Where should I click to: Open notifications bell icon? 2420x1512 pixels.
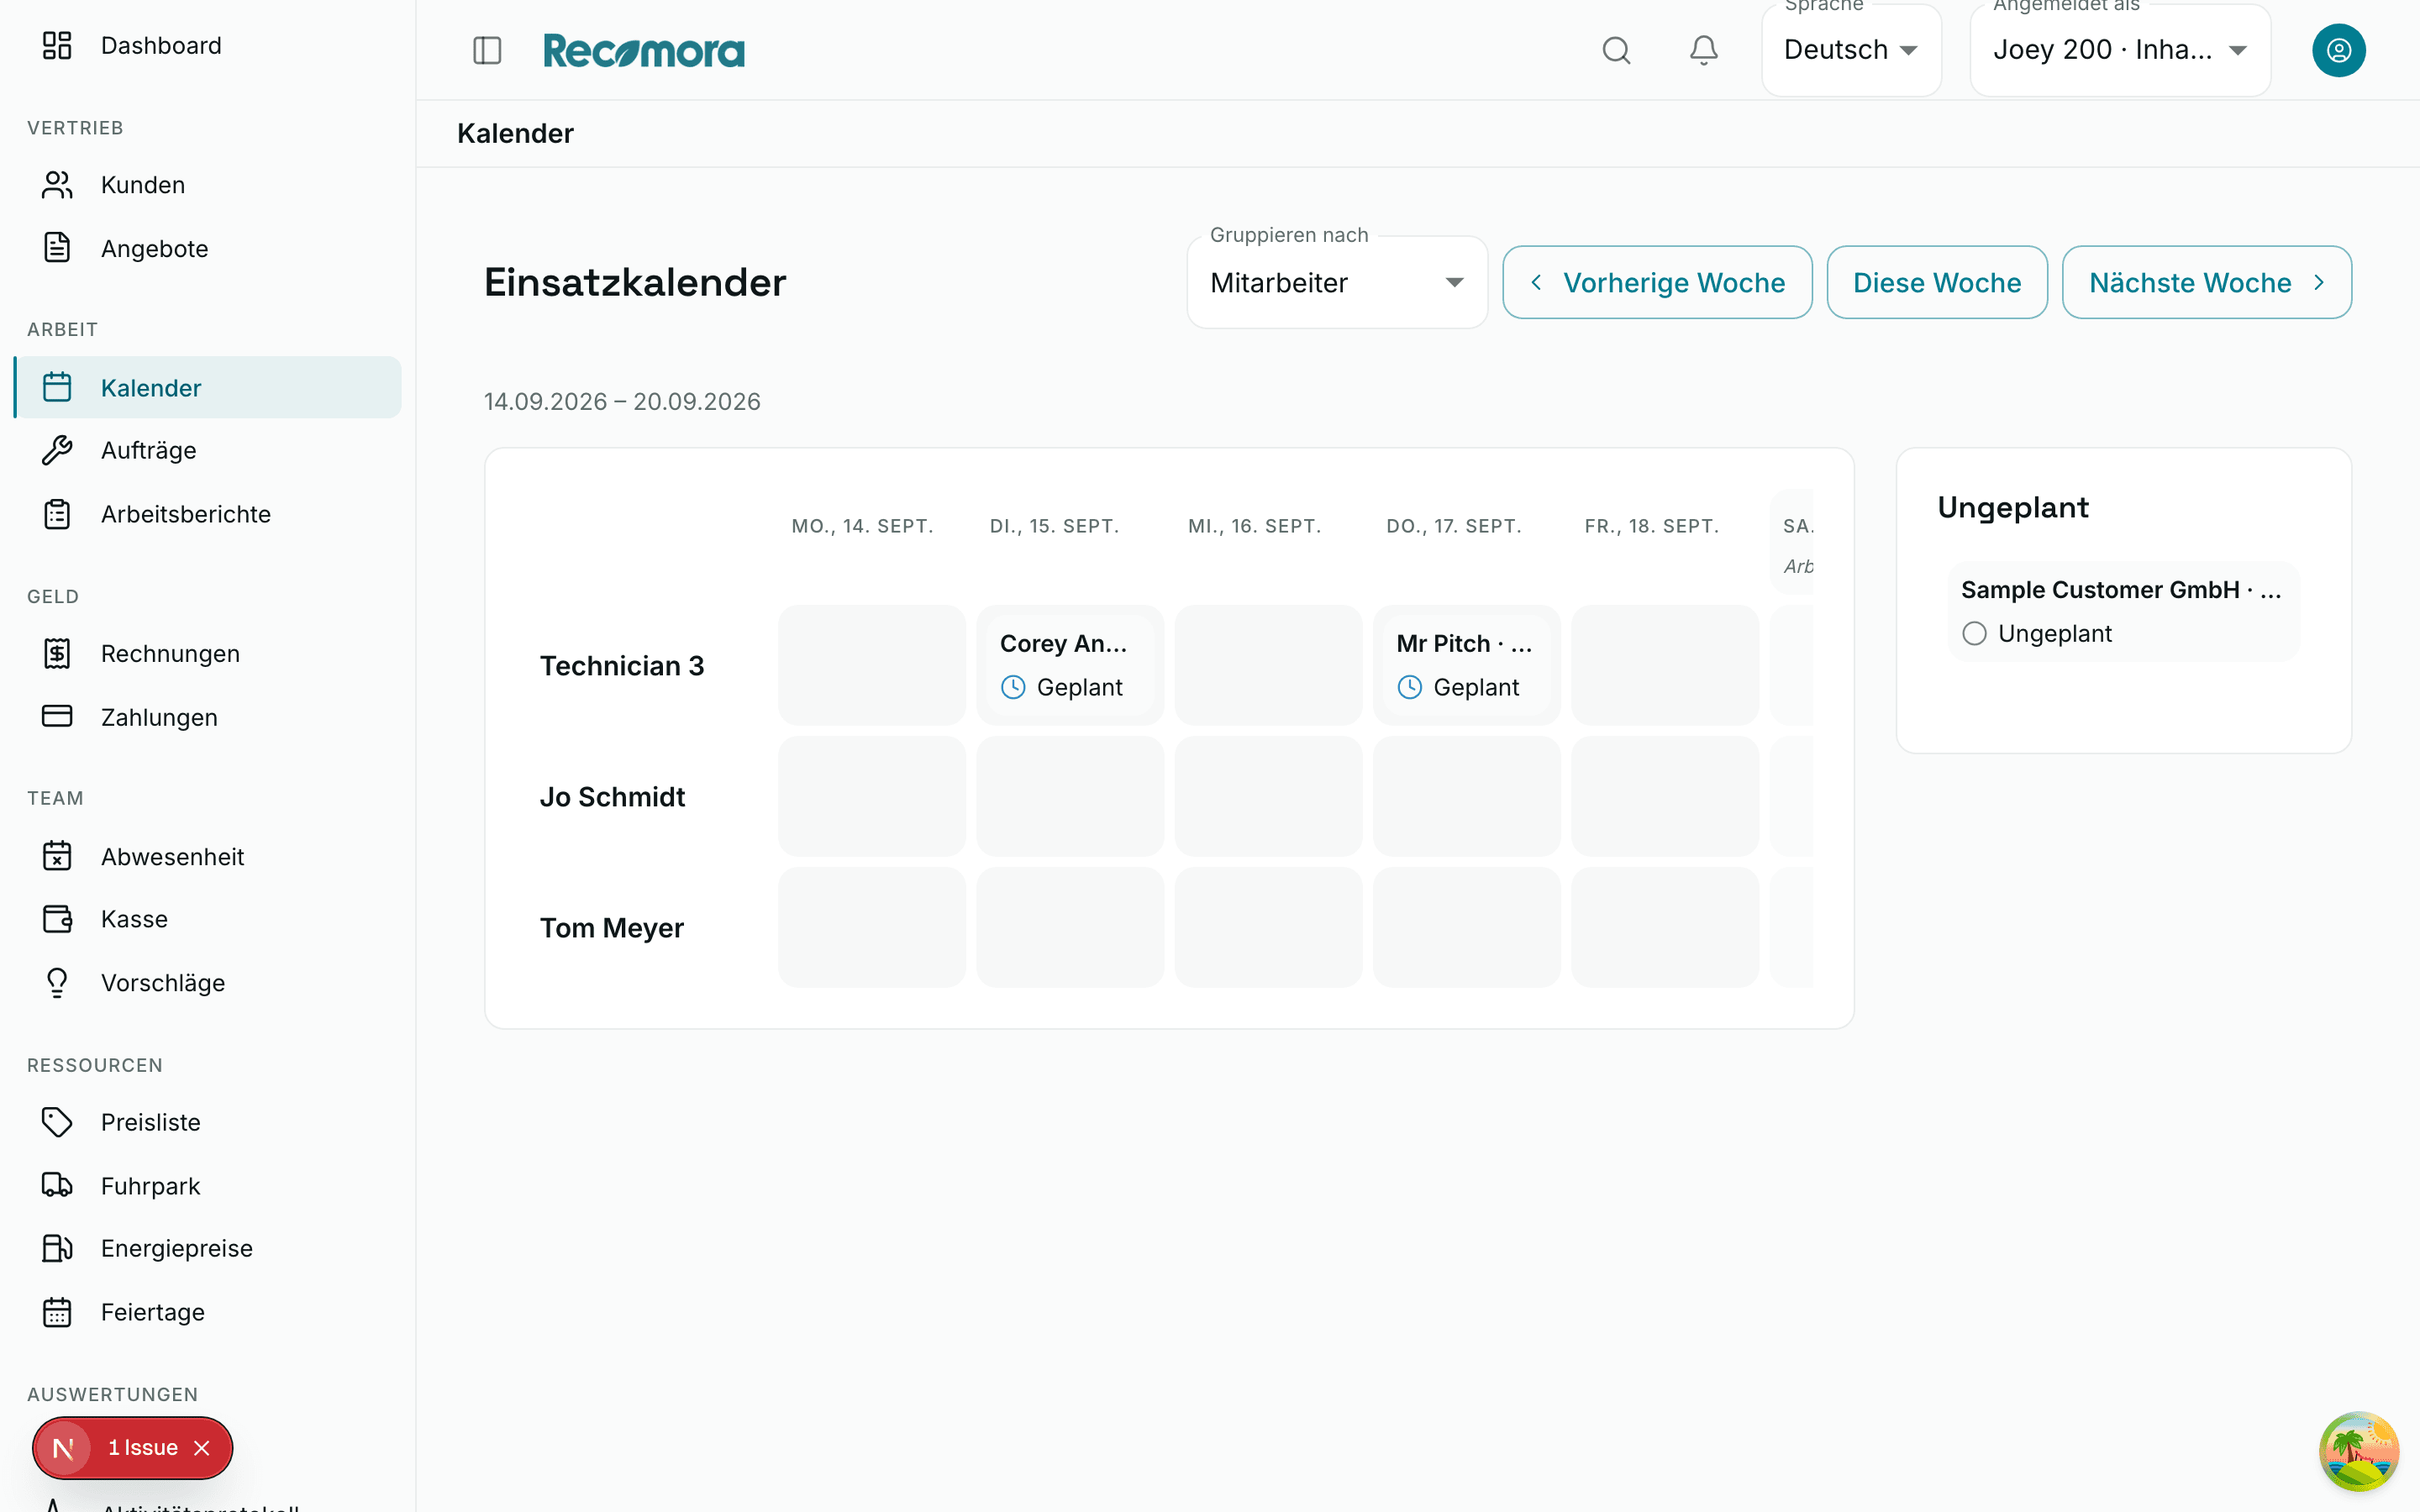point(1704,50)
